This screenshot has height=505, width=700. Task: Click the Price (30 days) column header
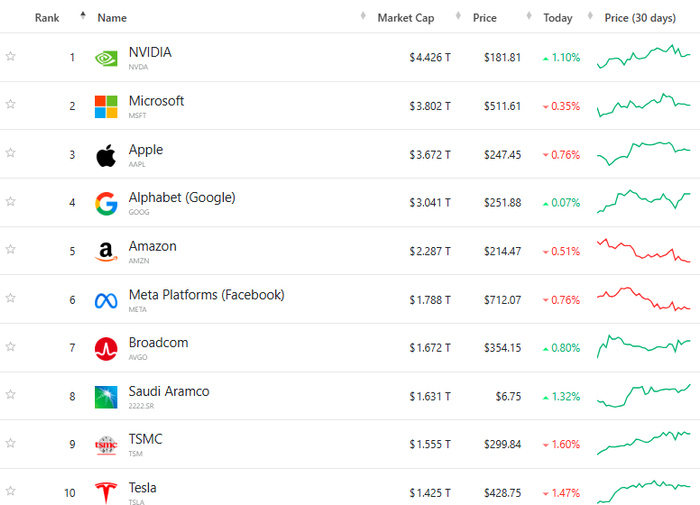pos(640,18)
